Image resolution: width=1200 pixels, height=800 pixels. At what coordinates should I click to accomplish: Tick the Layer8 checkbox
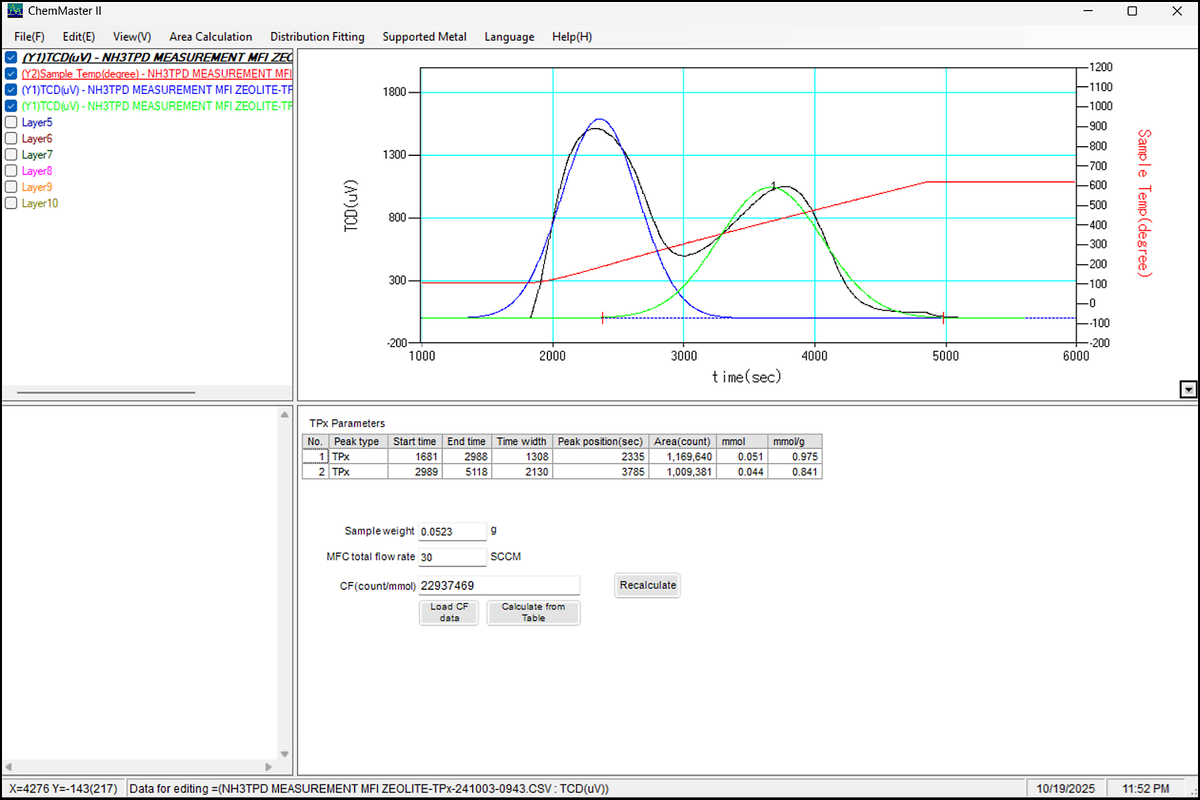[11, 171]
